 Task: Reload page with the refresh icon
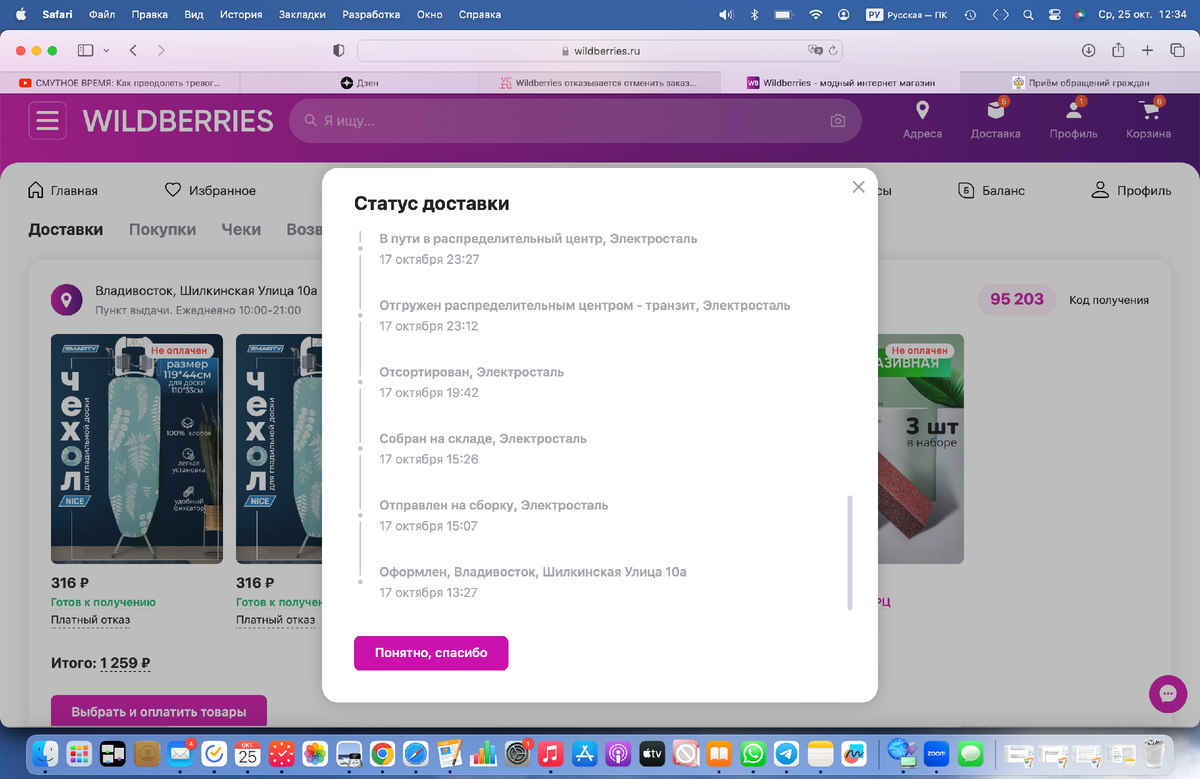click(832, 50)
